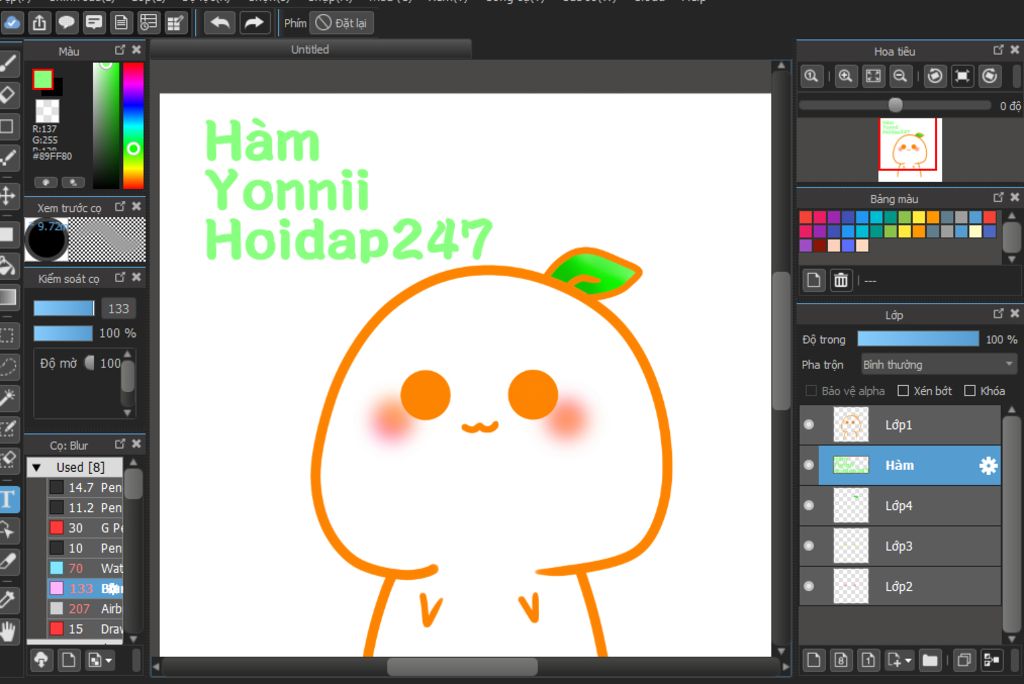
Task: Select the Hand pan tool
Action: (8, 631)
